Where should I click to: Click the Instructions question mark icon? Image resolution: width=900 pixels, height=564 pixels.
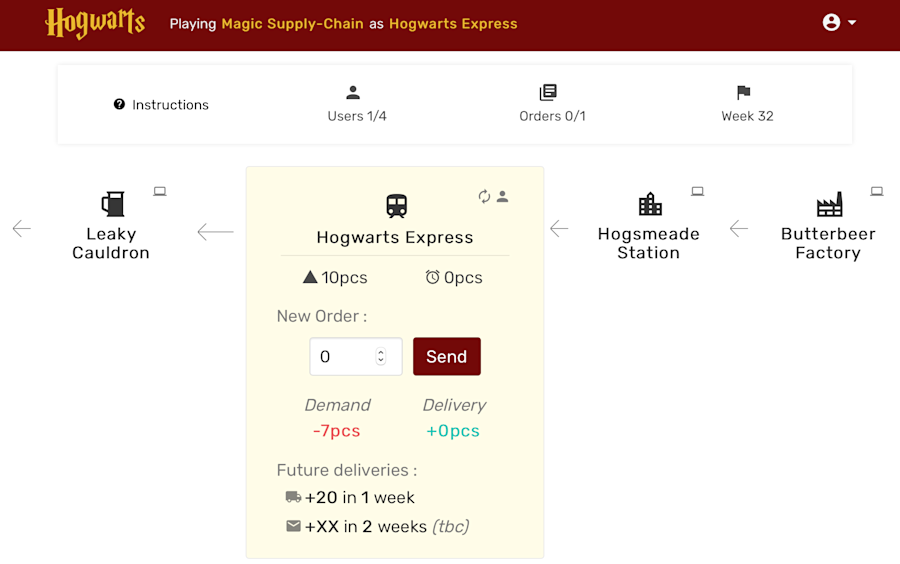click(119, 104)
